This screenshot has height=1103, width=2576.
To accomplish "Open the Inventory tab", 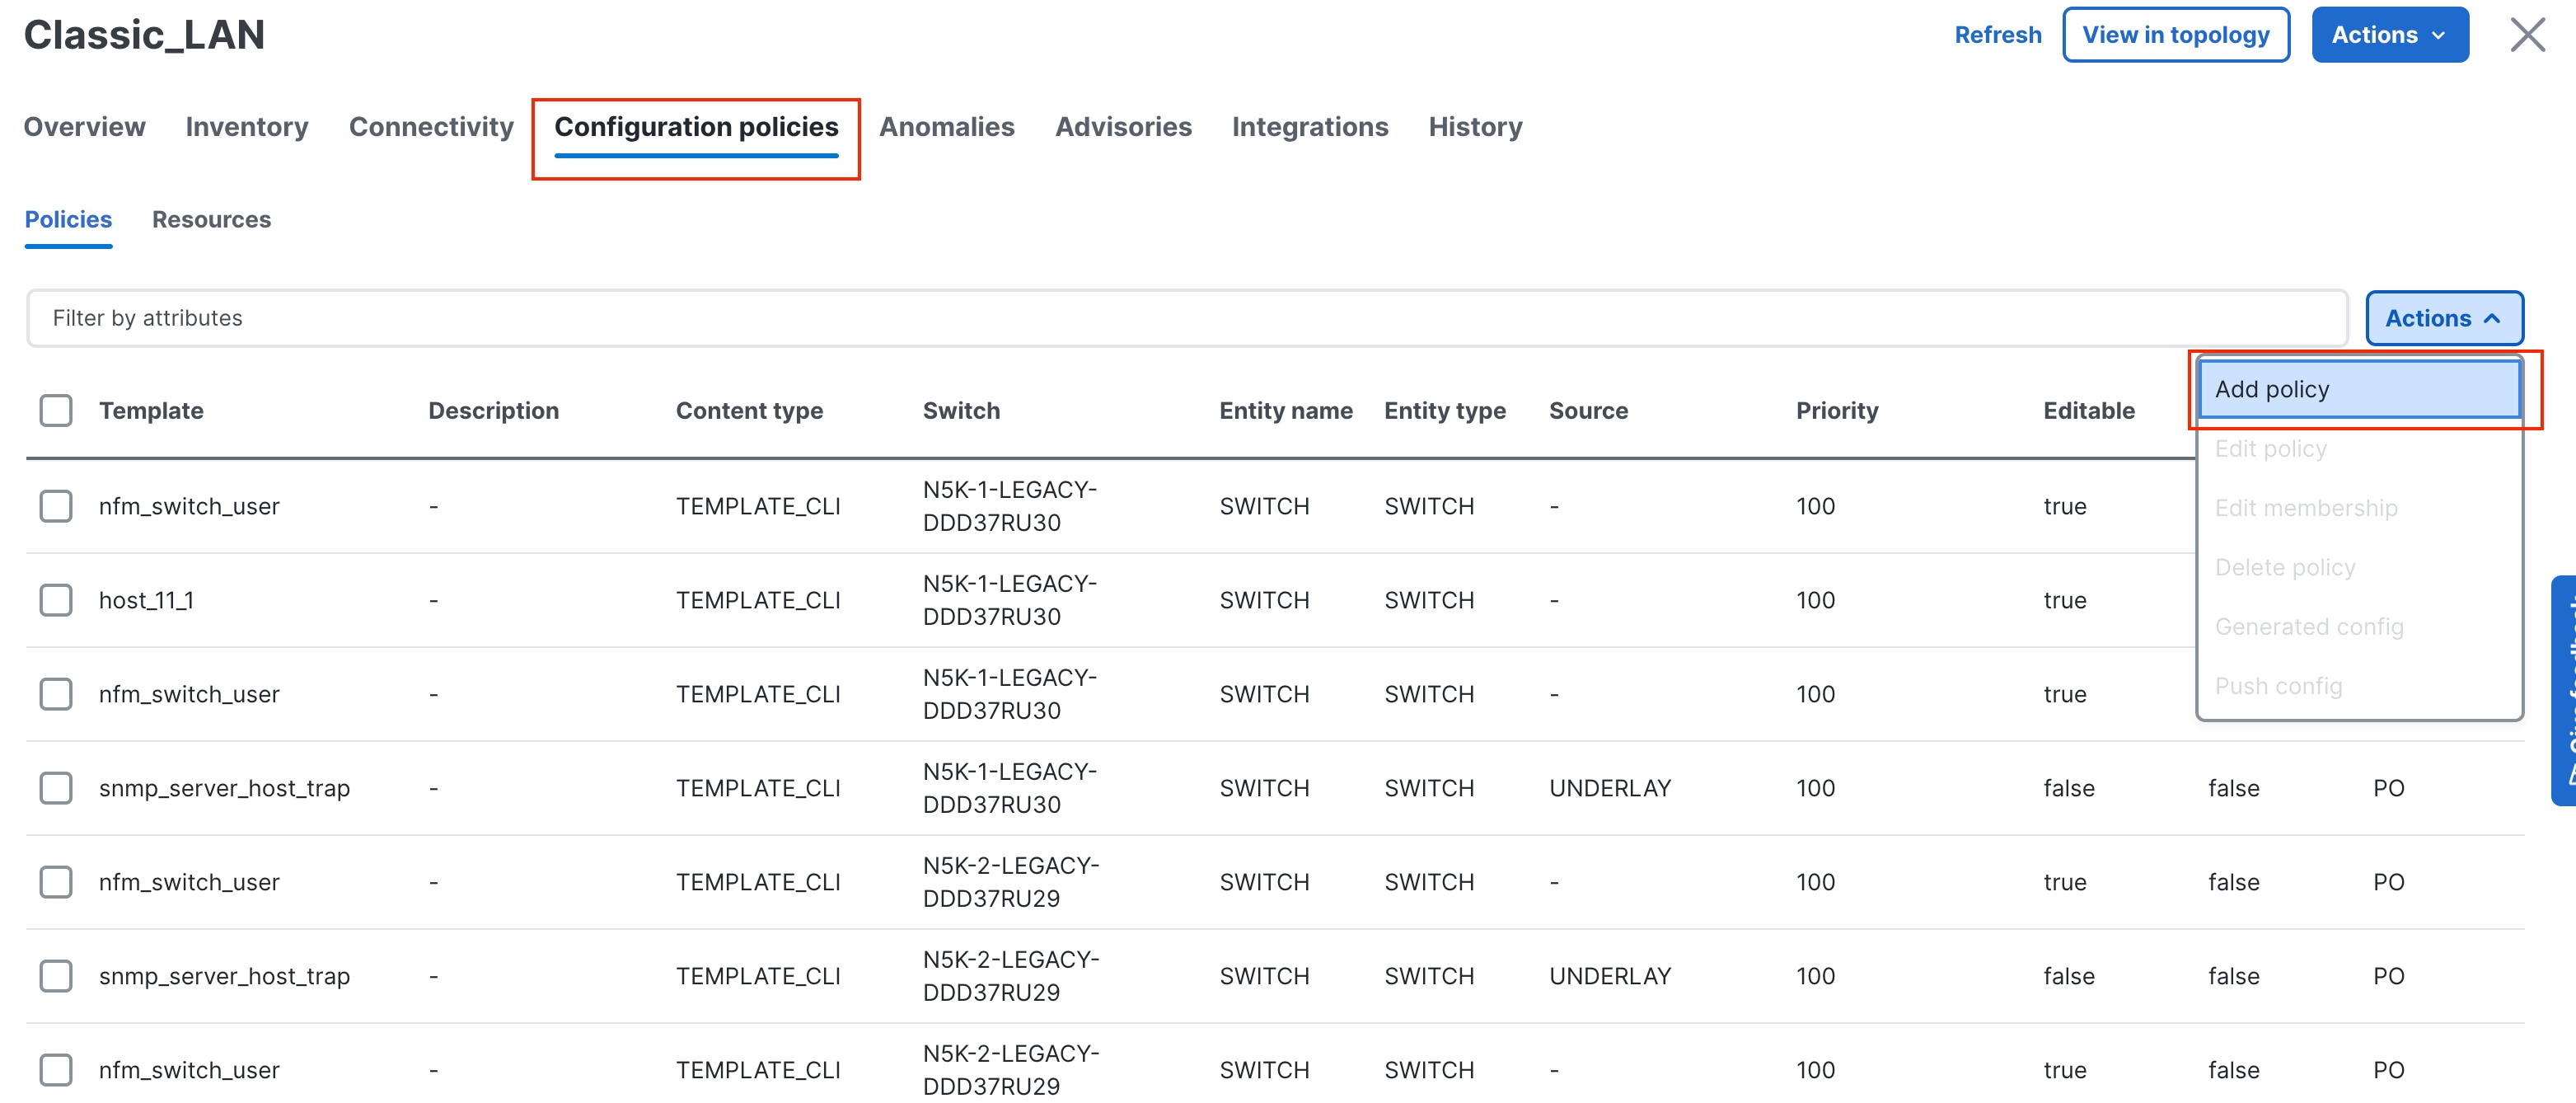I will [247, 127].
